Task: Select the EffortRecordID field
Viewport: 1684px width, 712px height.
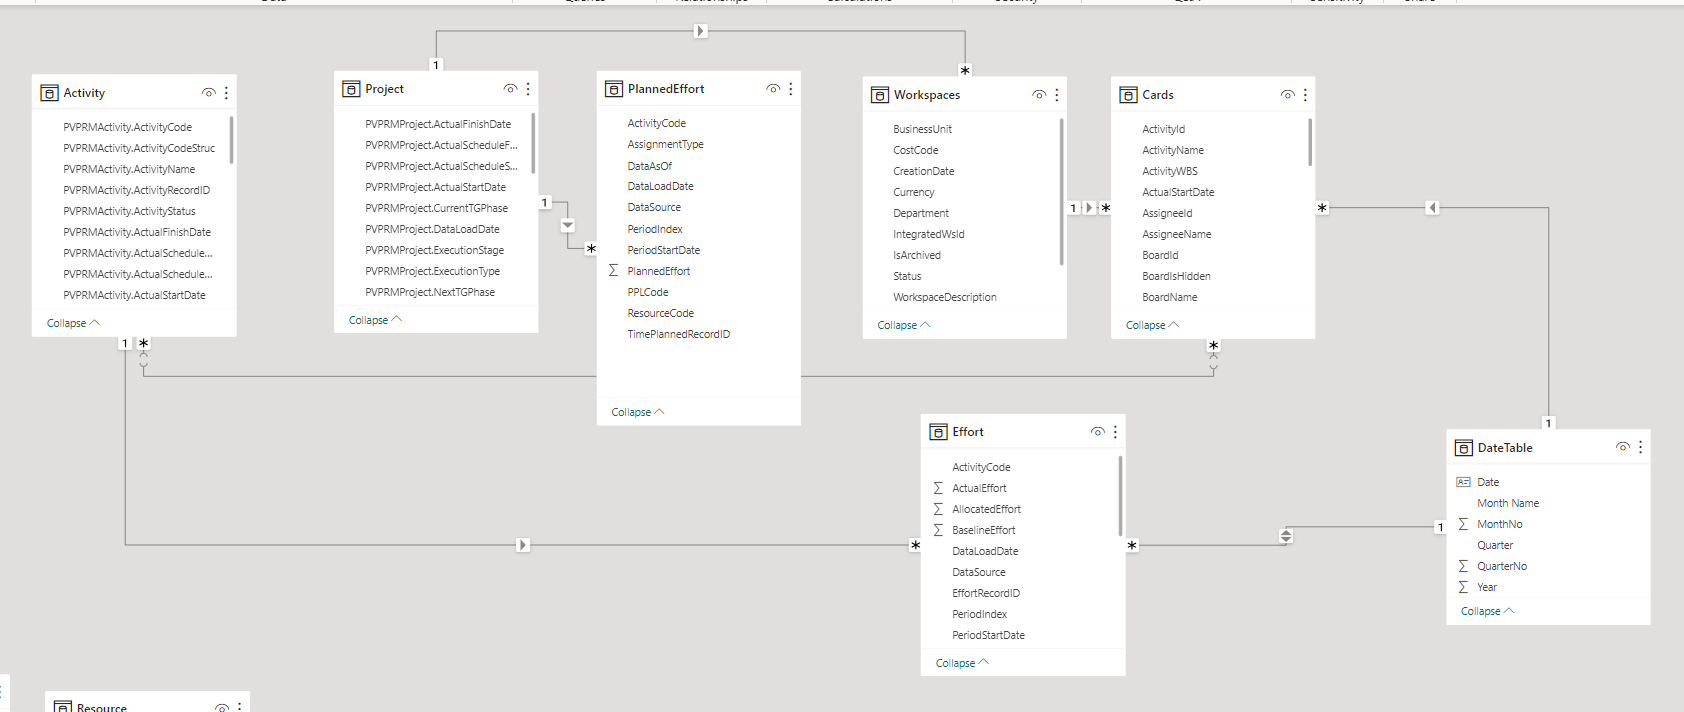Action: coord(986,593)
